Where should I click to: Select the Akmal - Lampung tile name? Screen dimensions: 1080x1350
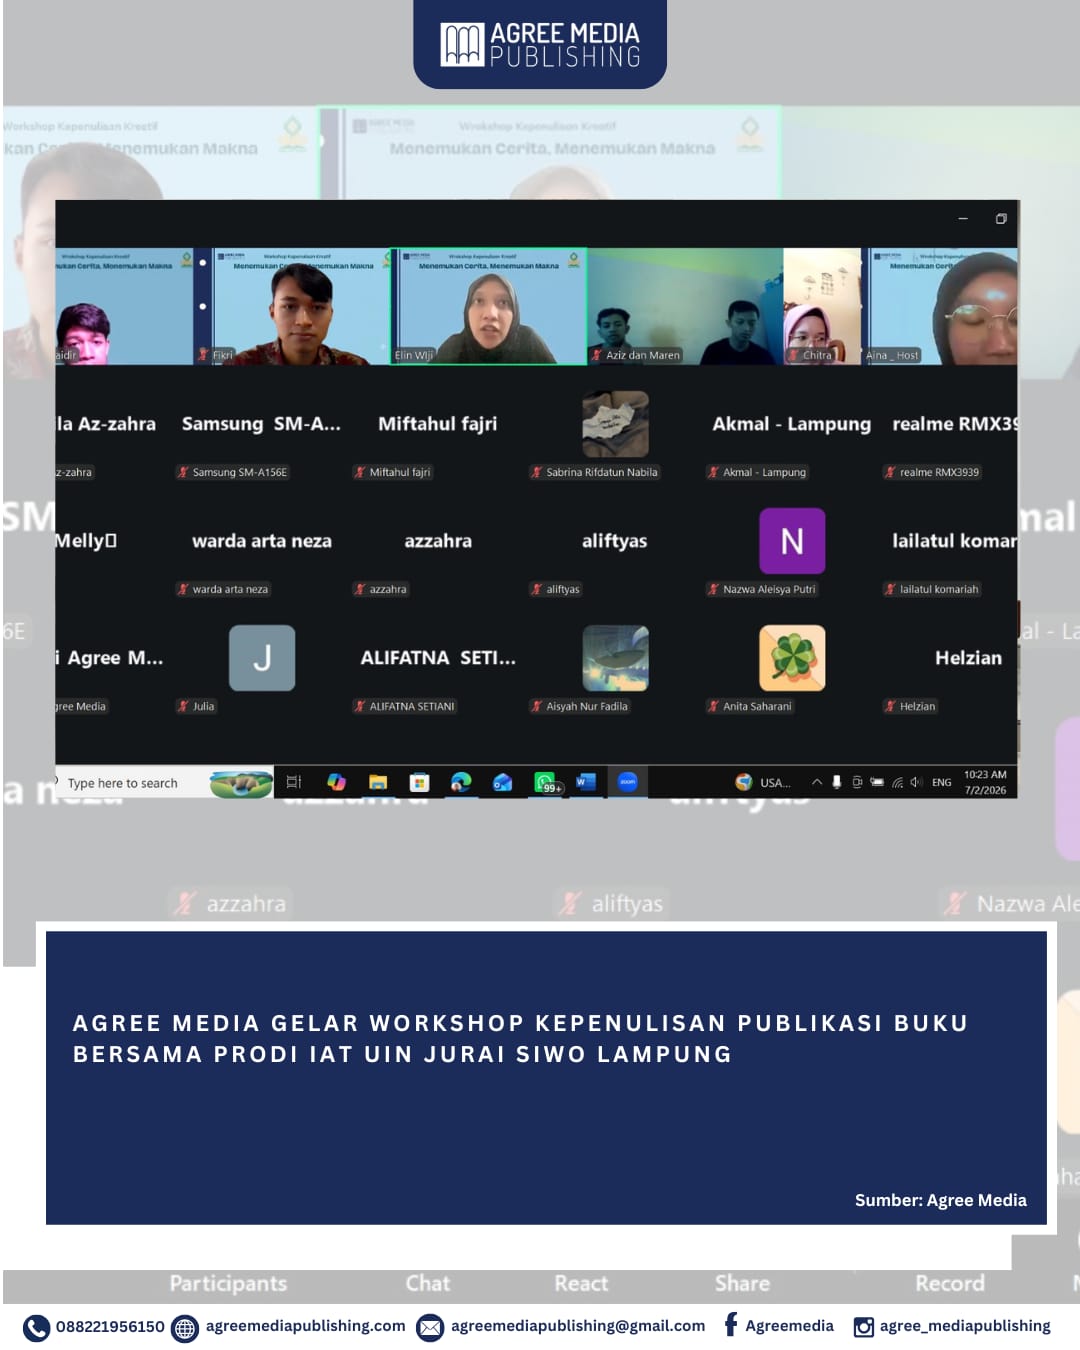(791, 424)
